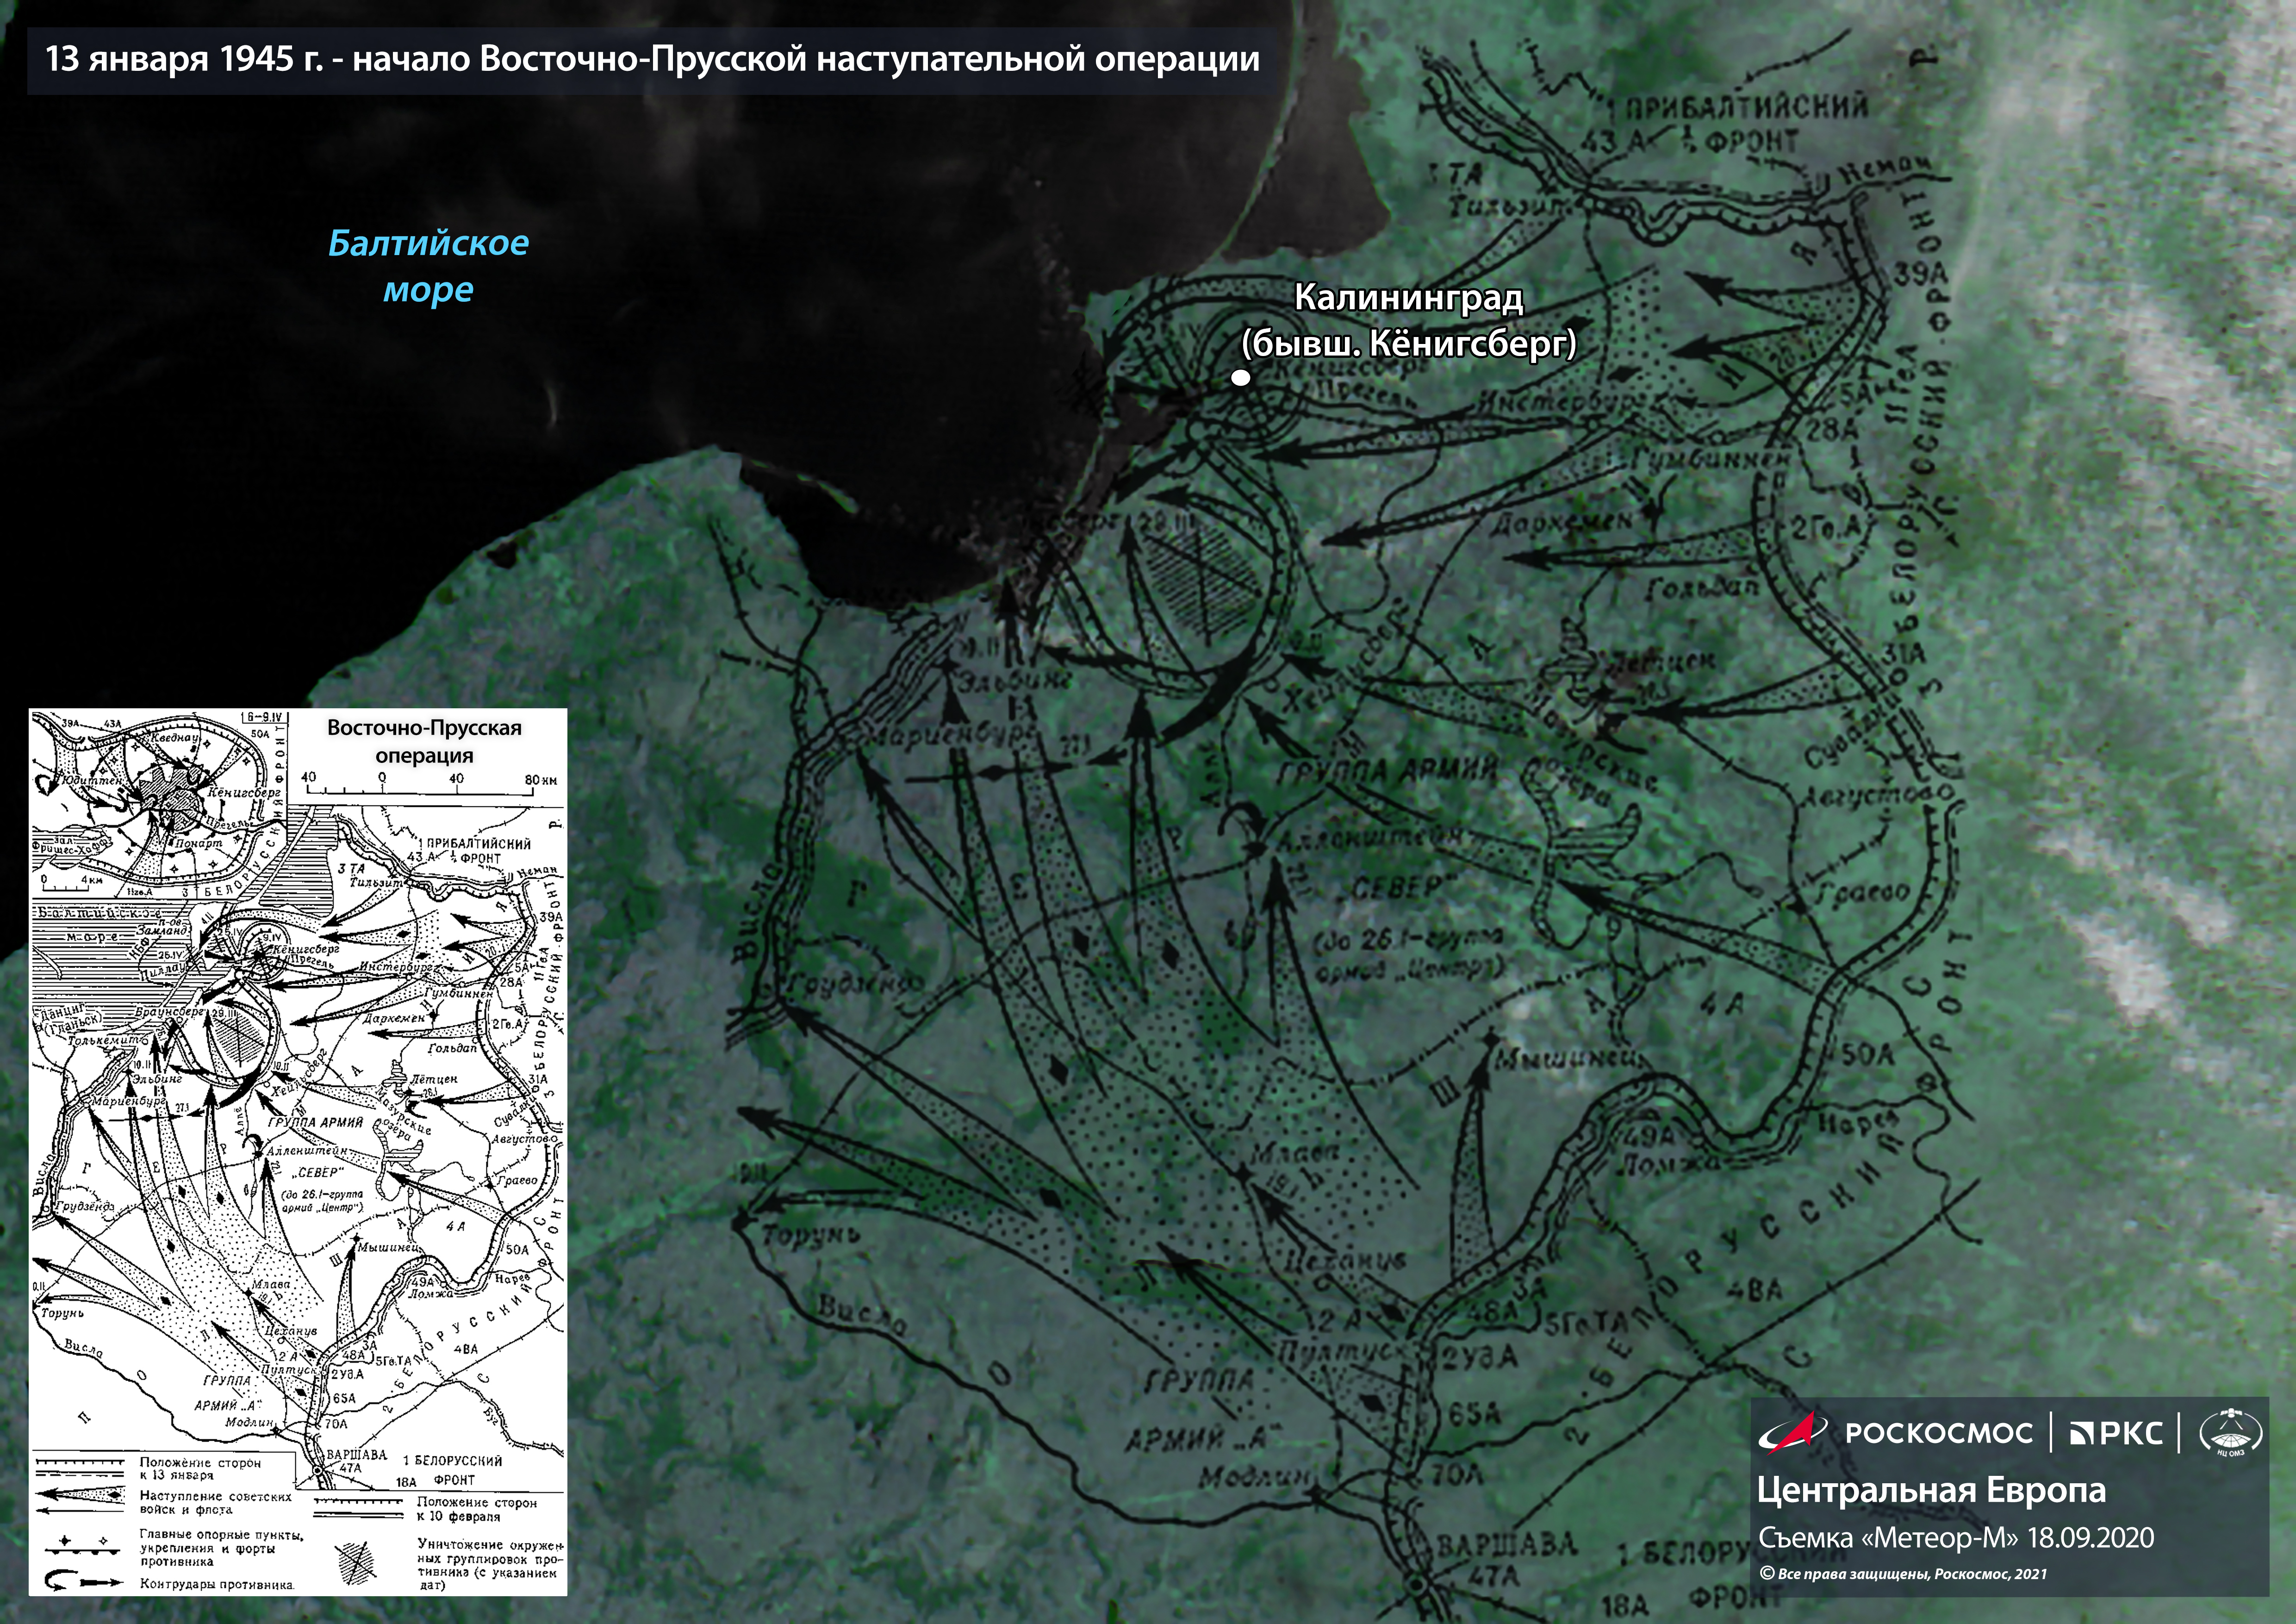Click the Центральная Европа caption
Viewport: 2296px width, 1624px height.
click(1931, 1490)
